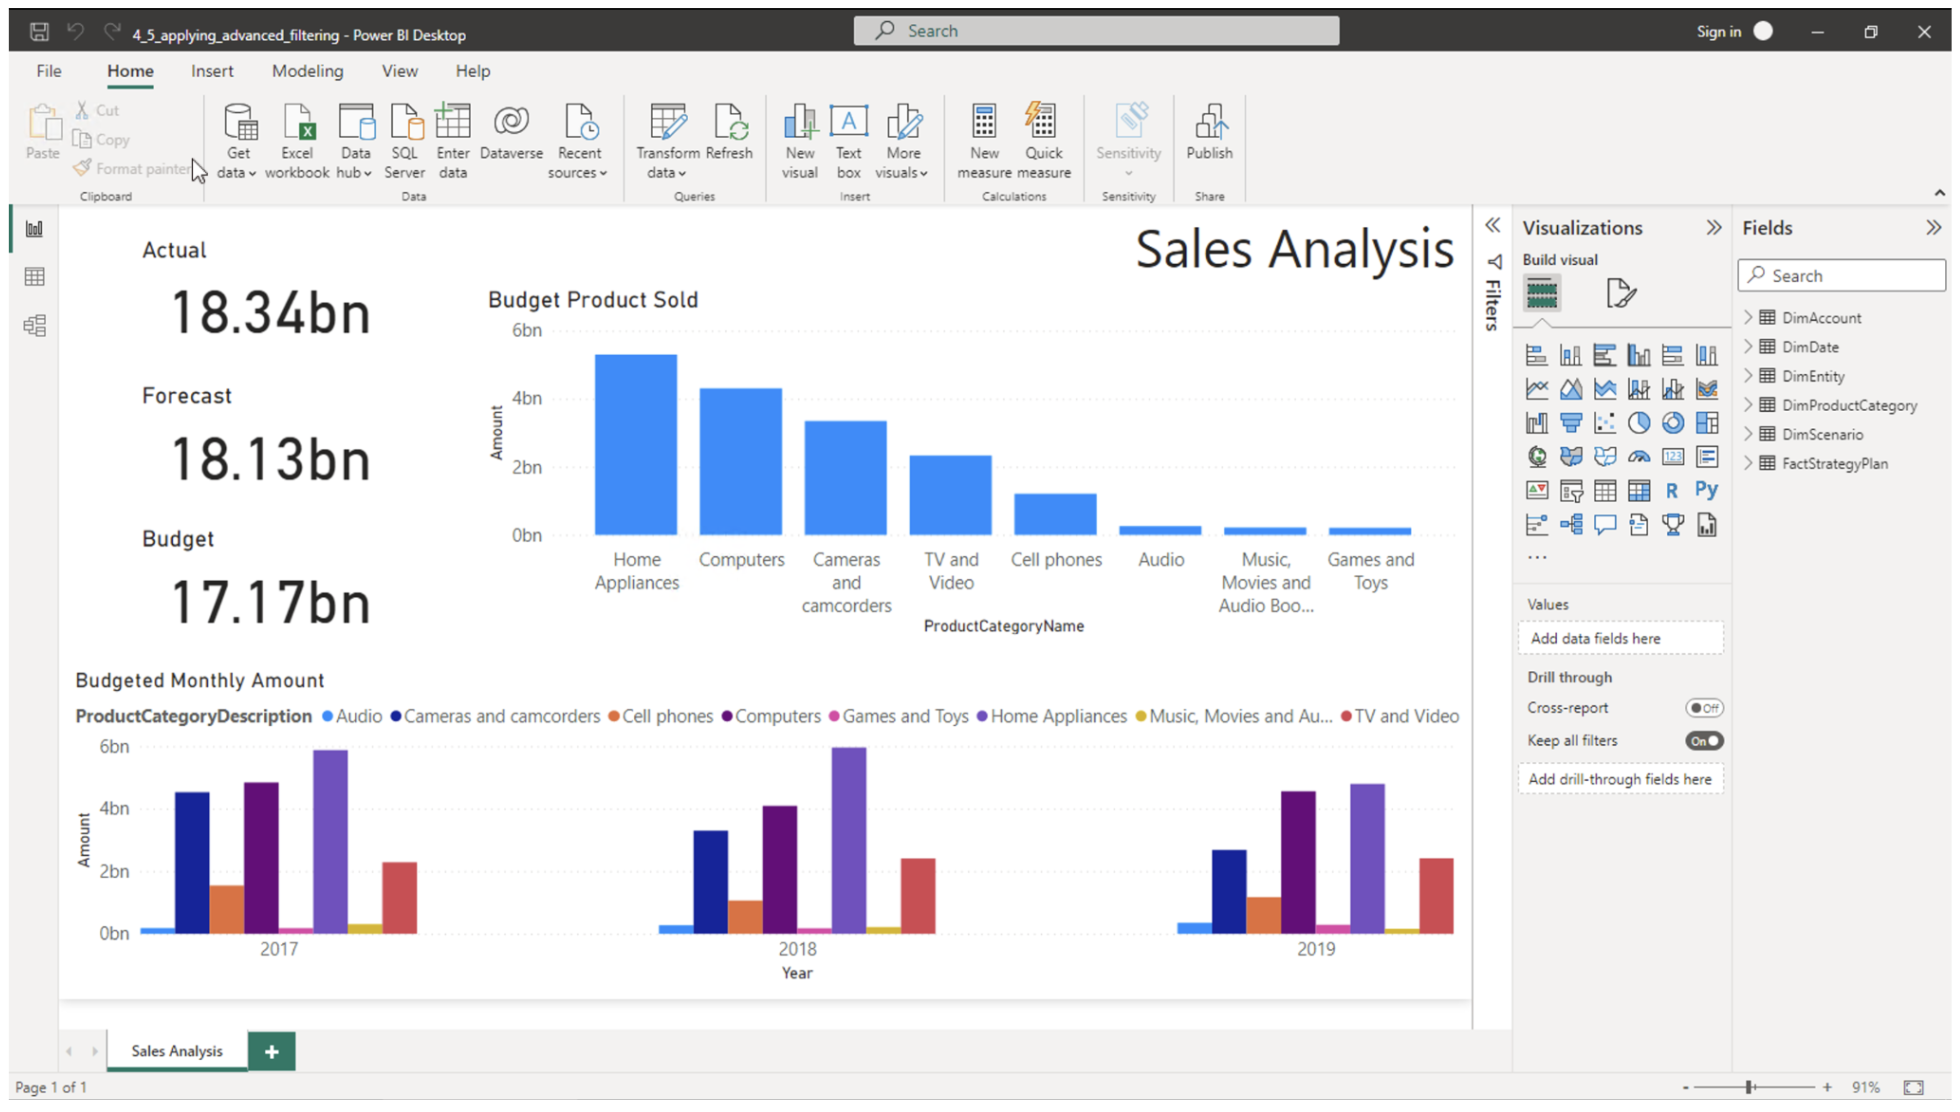
Task: Collapse the Visualizations pane
Action: tap(1713, 228)
